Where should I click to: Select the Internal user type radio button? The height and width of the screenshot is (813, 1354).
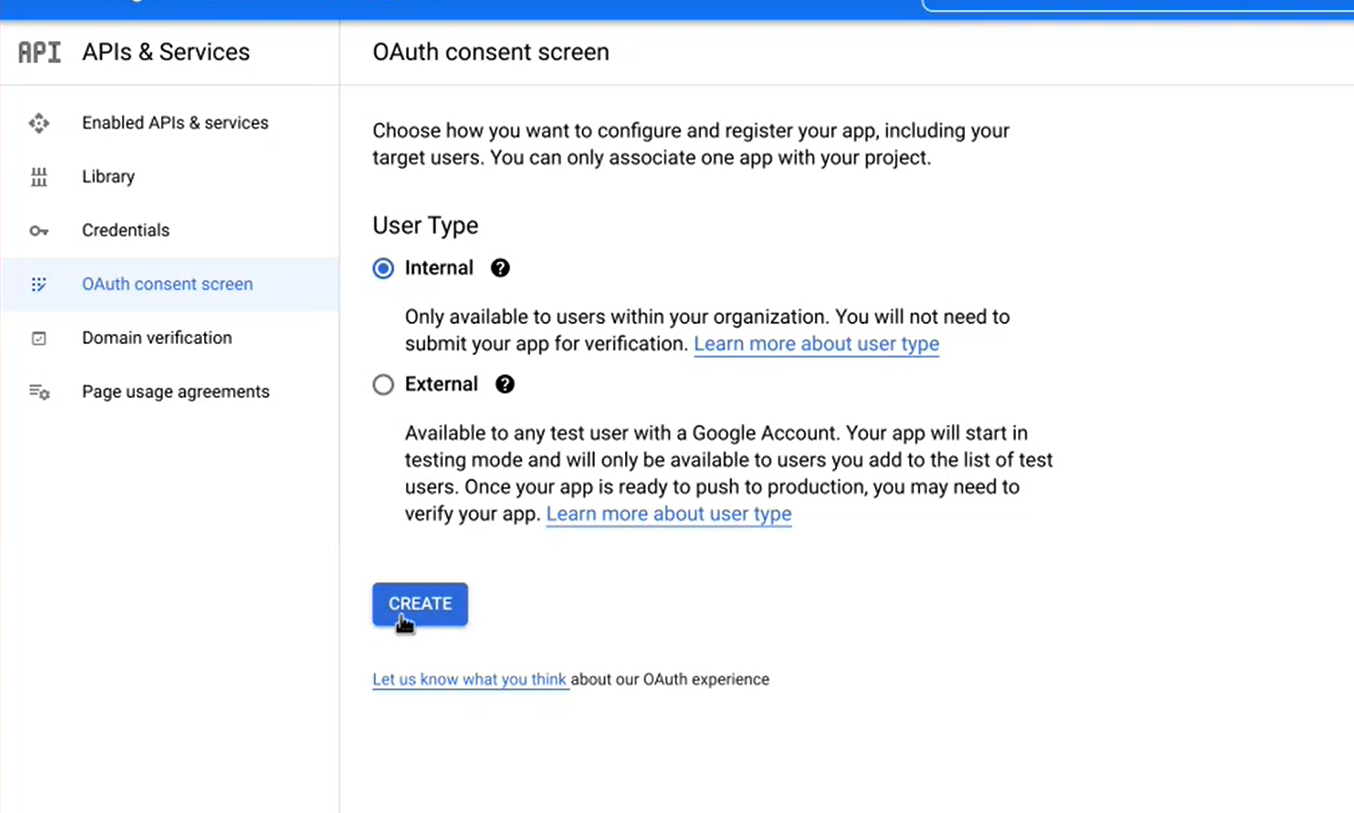pyautogui.click(x=383, y=268)
